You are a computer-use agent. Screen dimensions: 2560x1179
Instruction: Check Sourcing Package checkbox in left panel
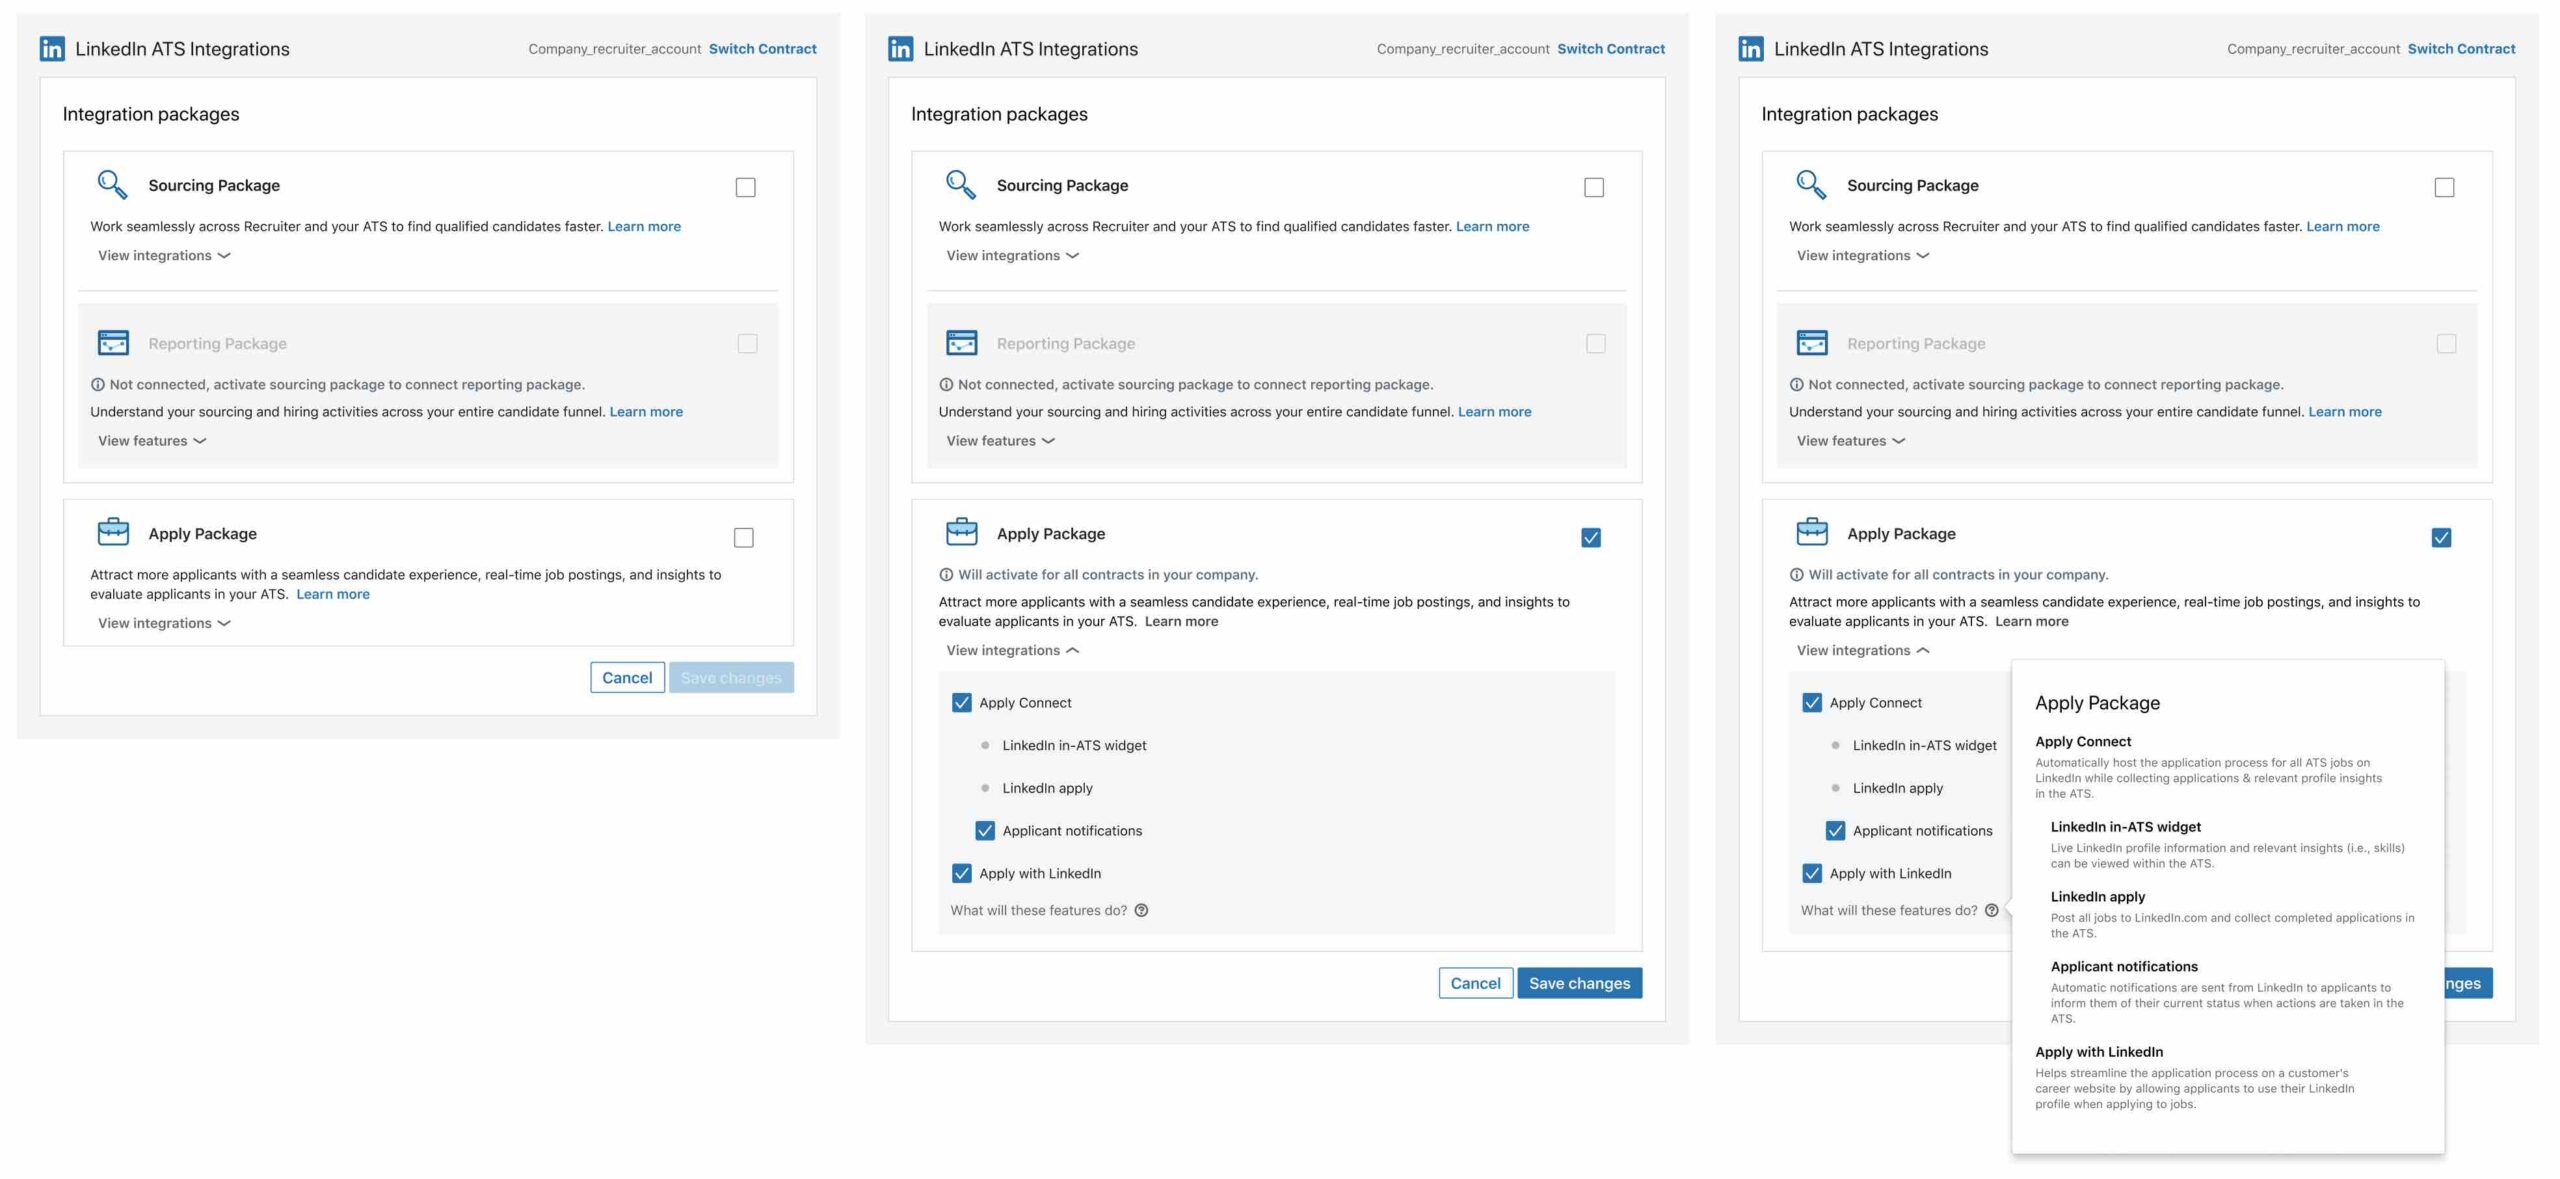(745, 187)
